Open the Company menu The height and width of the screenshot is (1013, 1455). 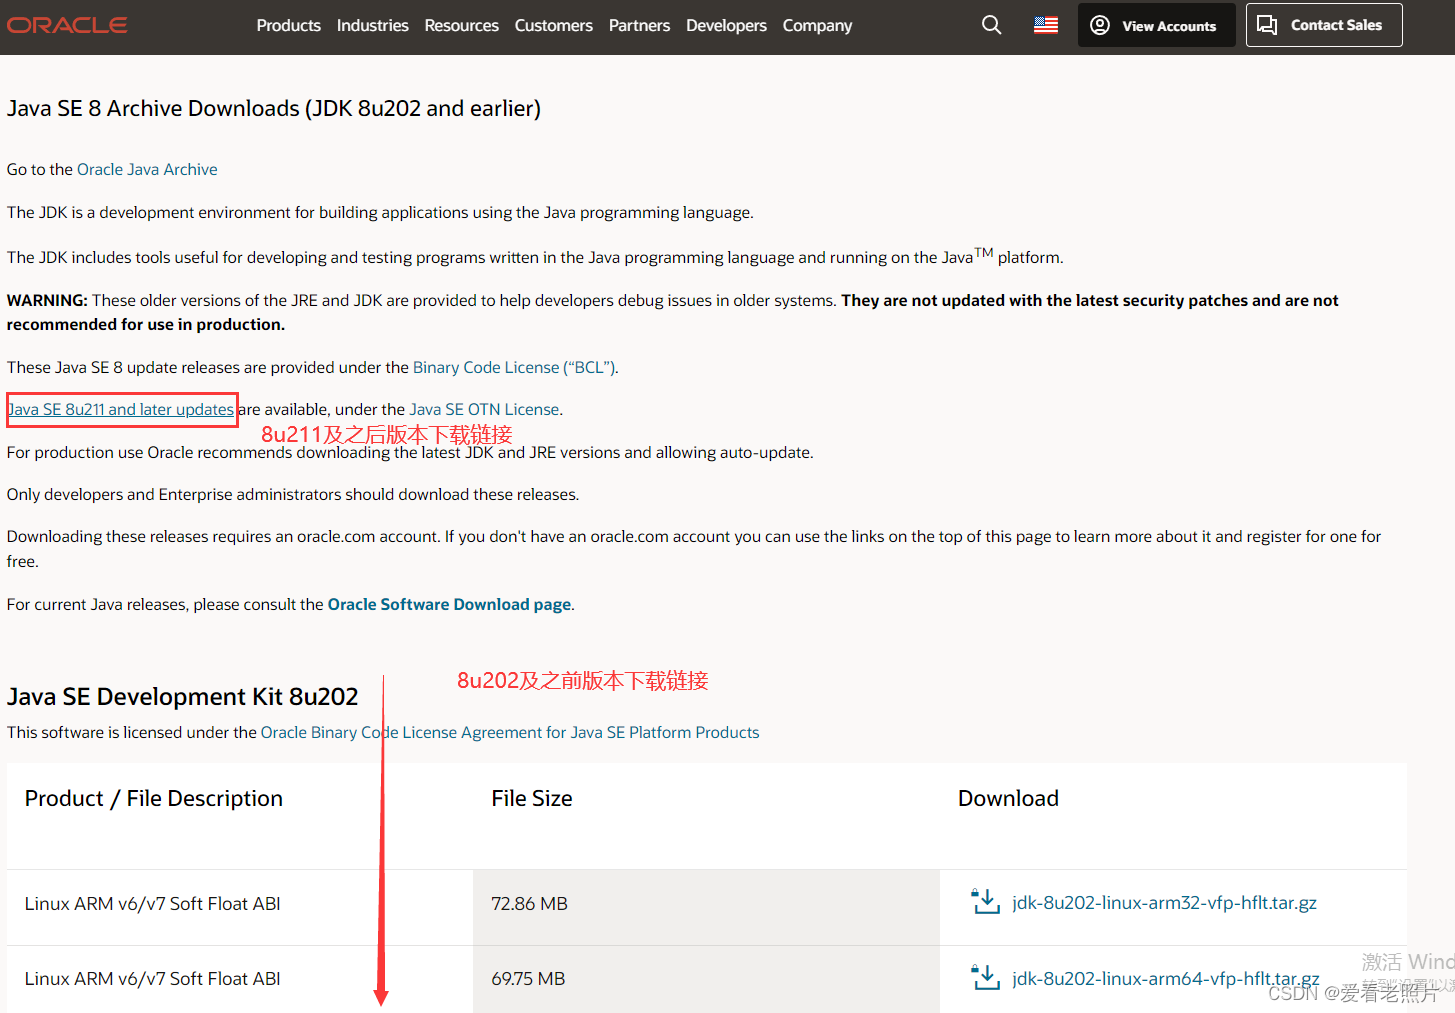pos(817,25)
